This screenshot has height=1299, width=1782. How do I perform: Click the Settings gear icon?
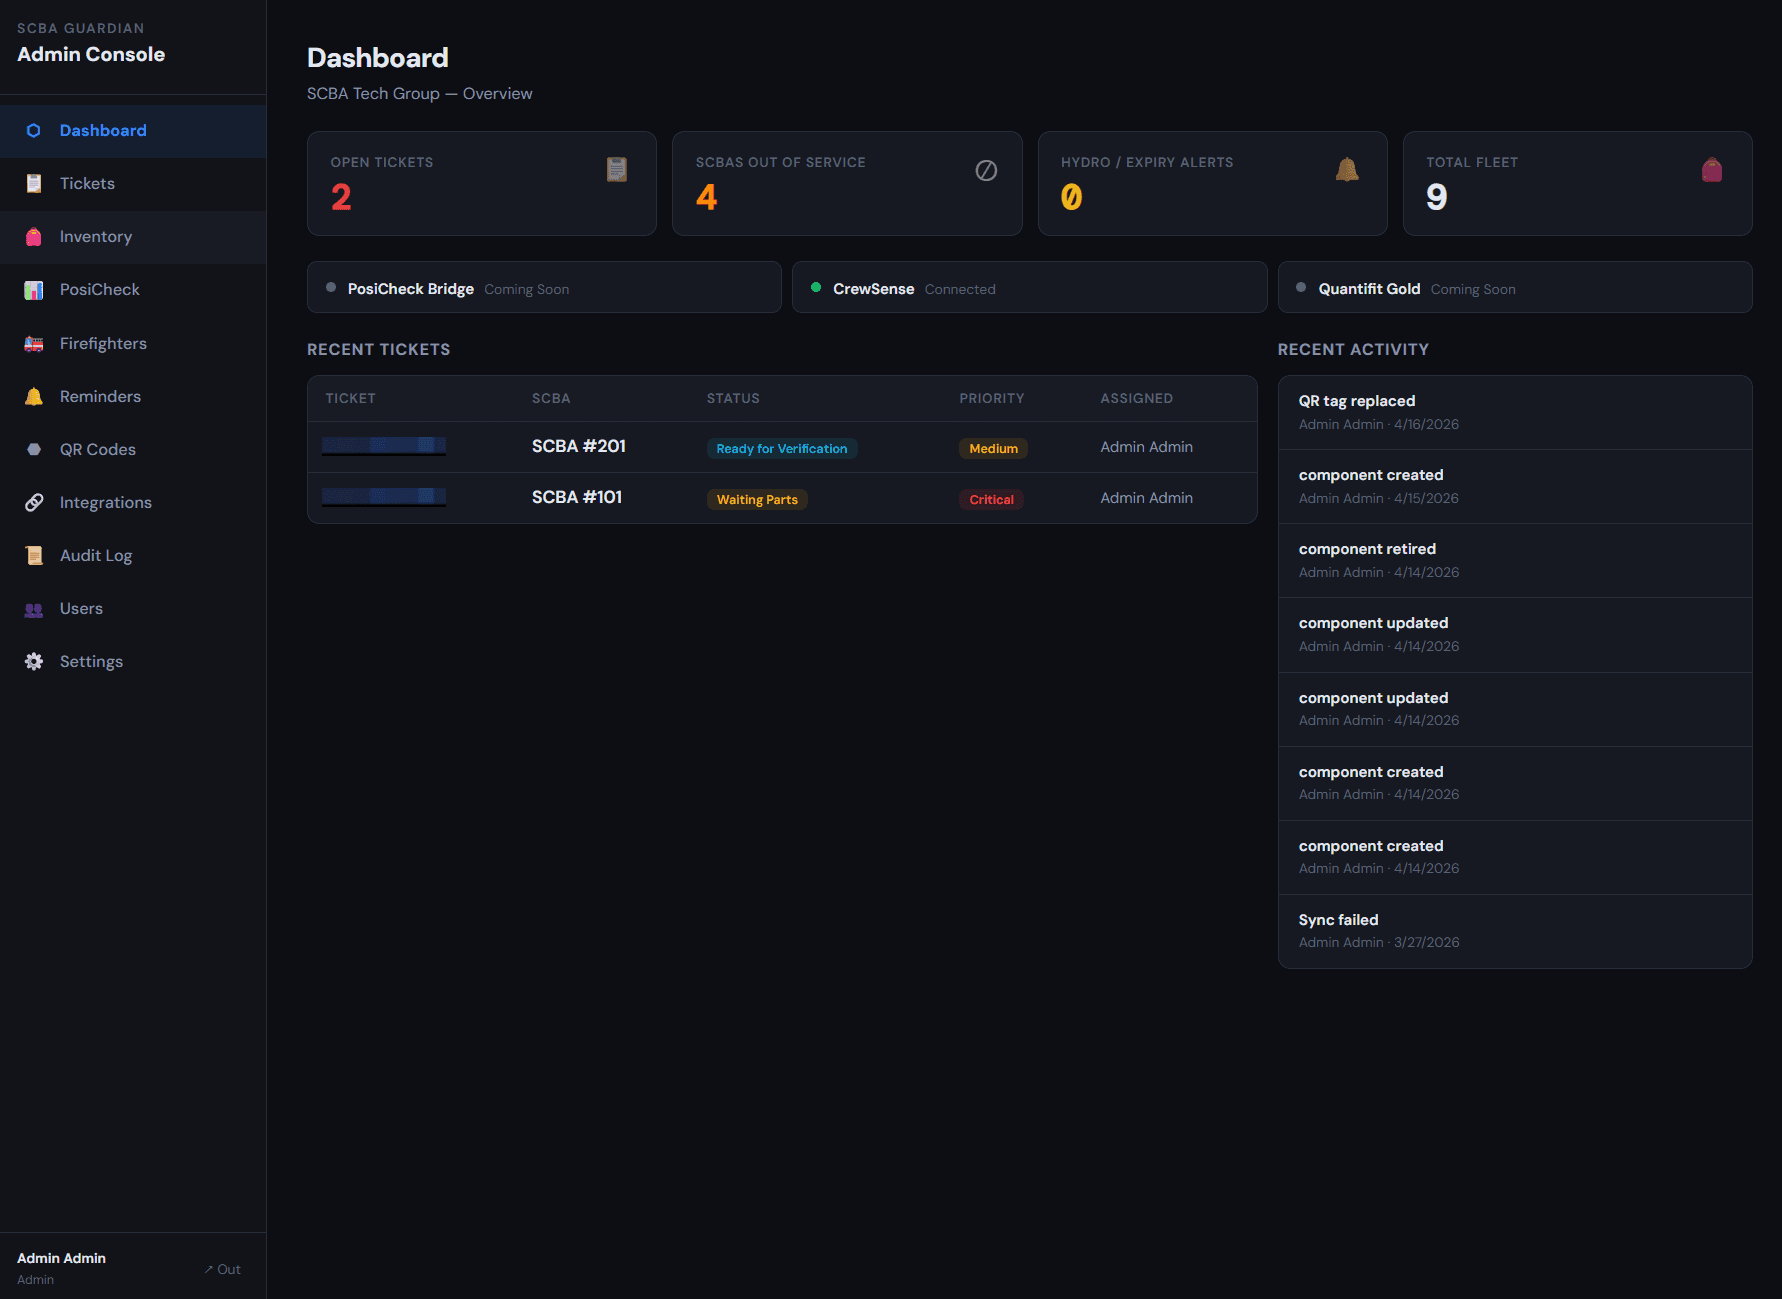(34, 662)
